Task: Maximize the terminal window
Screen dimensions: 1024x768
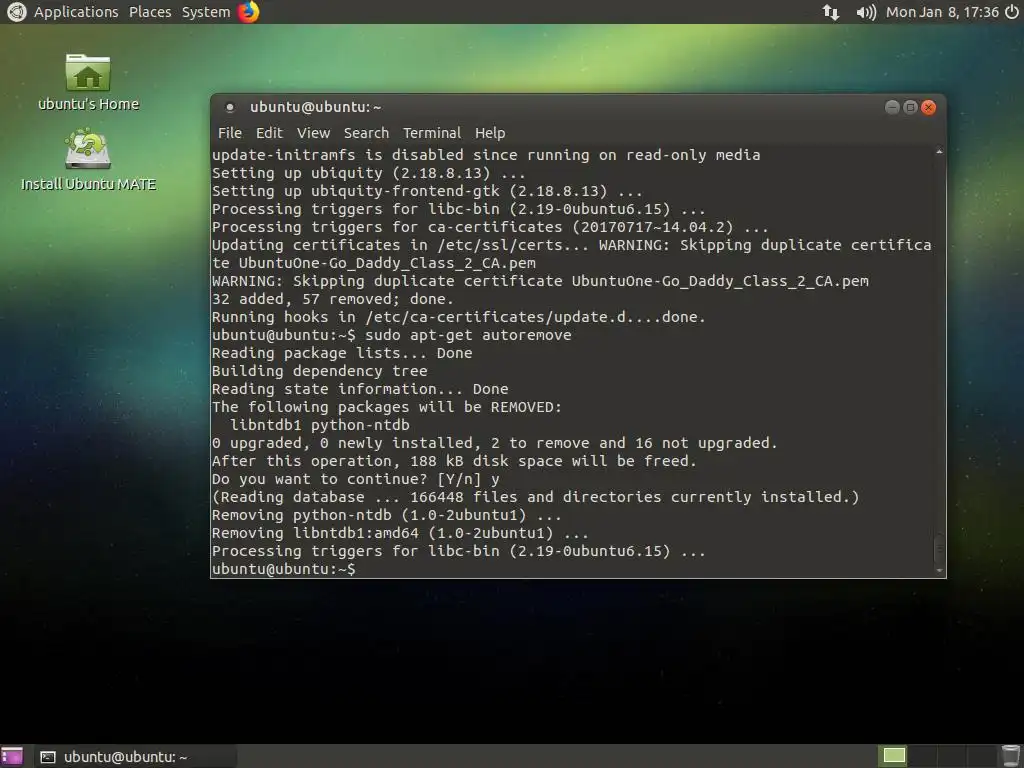Action: point(910,107)
